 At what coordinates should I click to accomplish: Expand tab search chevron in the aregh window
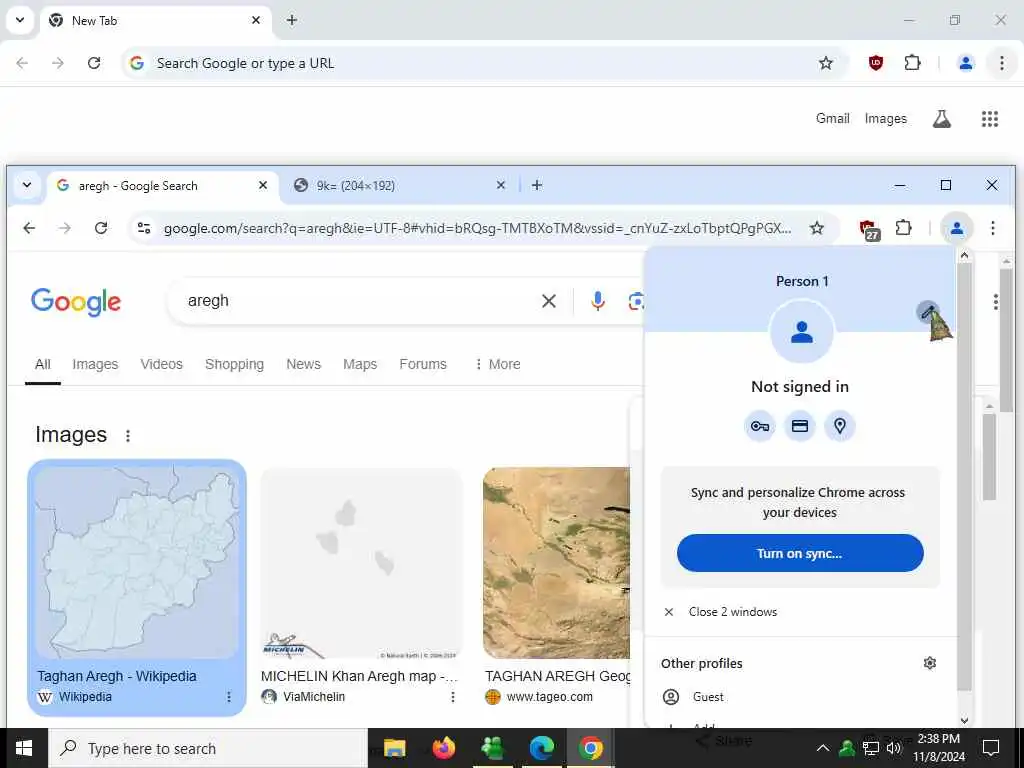[27, 185]
